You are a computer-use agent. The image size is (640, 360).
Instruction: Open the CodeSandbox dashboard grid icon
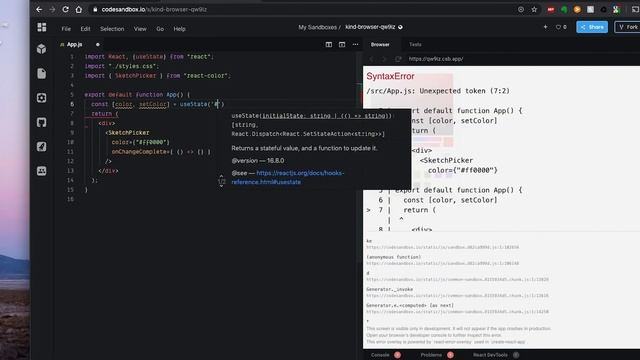tap(42, 27)
